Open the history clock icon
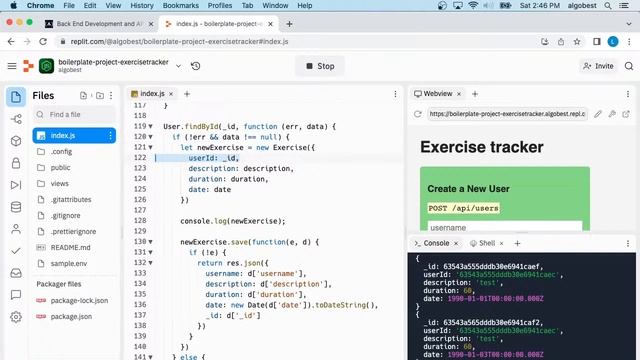 coord(196,66)
